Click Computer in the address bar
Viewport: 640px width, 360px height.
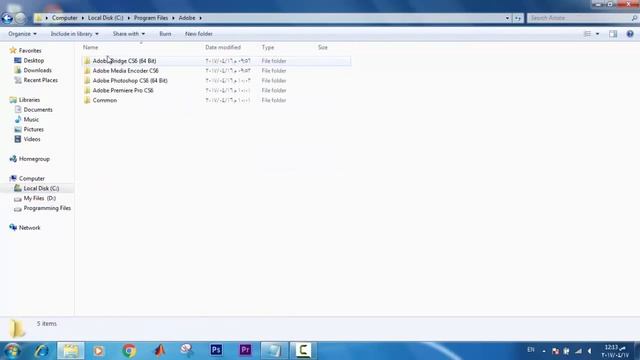tap(64, 18)
